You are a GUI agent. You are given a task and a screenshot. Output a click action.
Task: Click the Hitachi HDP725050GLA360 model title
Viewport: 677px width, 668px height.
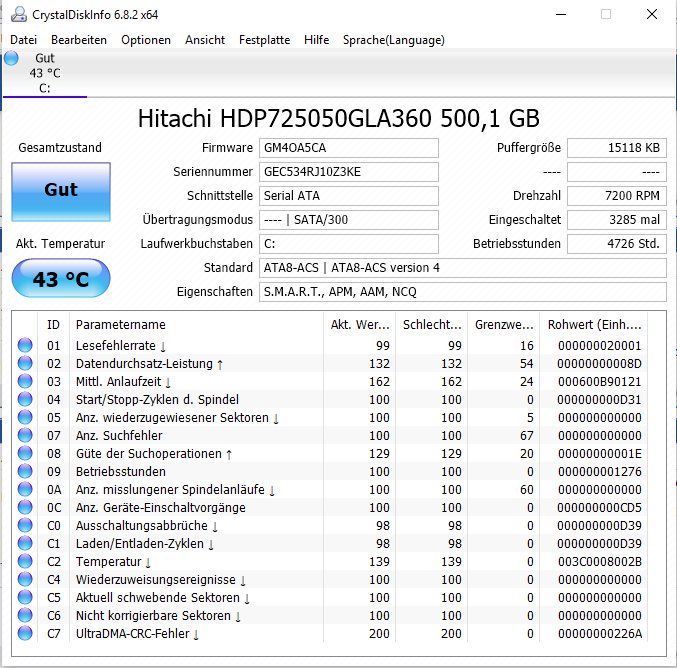[x=338, y=118]
